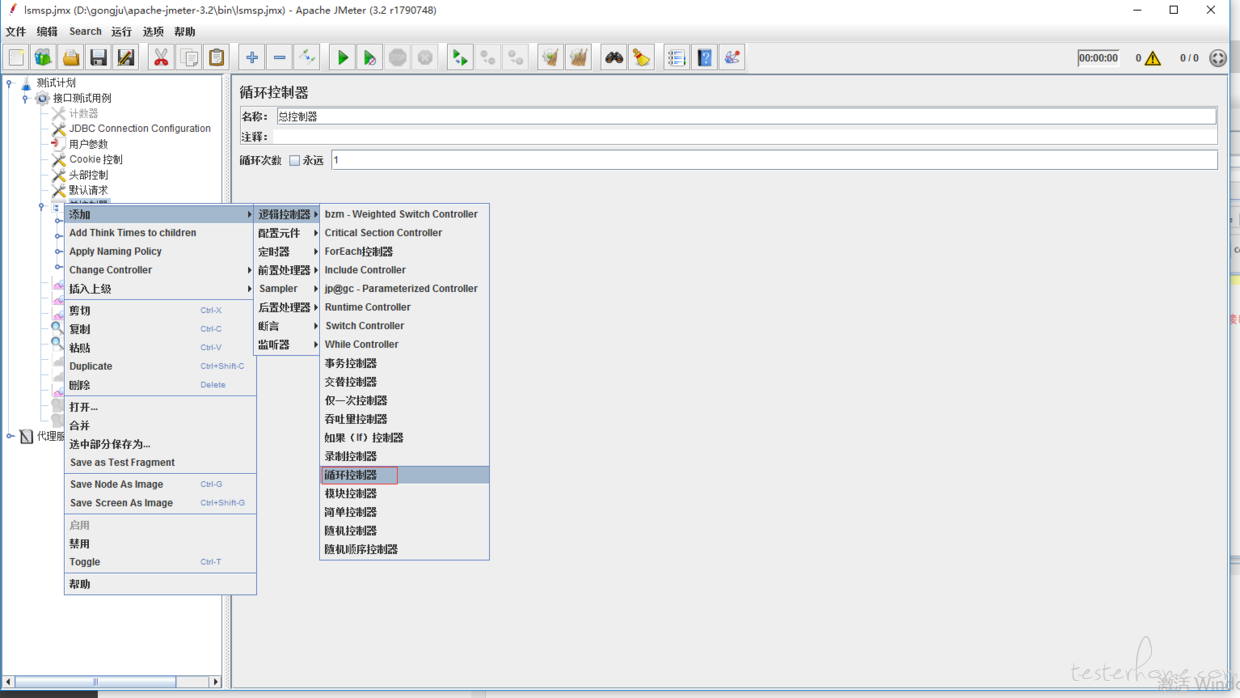Select the Cookie 控制 tree item
The height and width of the screenshot is (698, 1240).
click(x=96, y=160)
